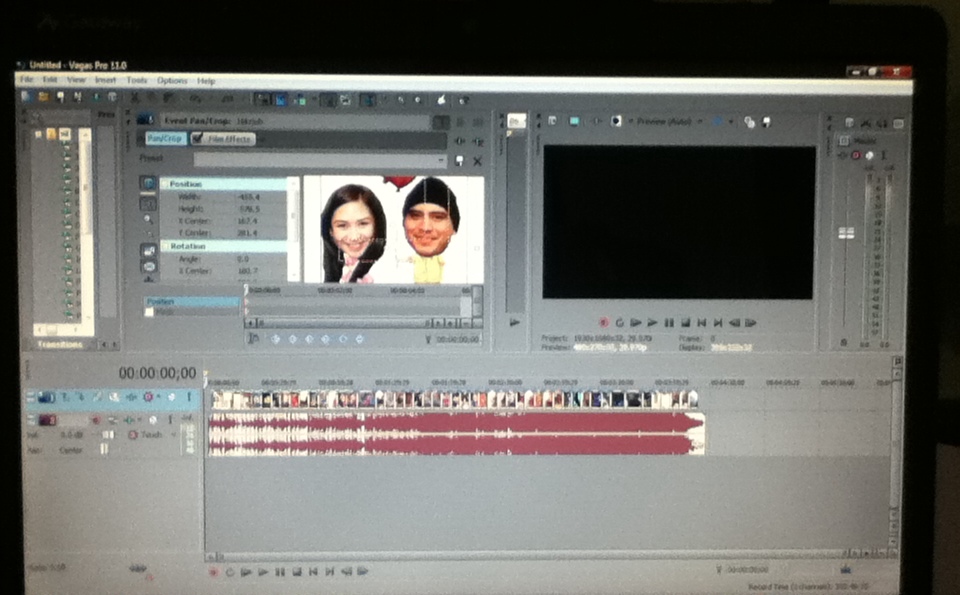Screen dimensions: 960x595
Task: Select the Position keyframe row
Action: coord(192,302)
